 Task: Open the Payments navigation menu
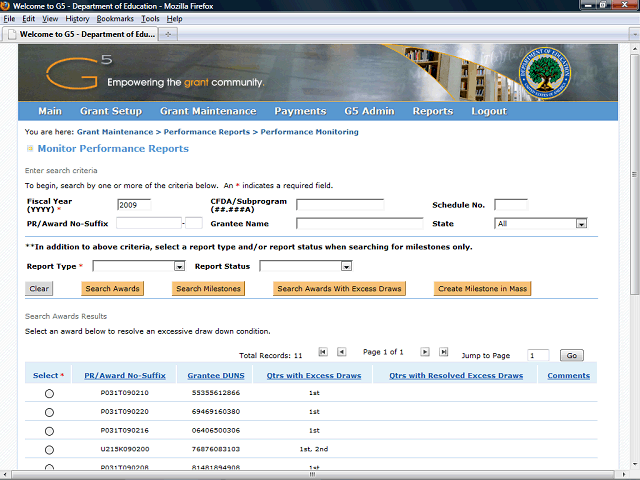pyautogui.click(x=300, y=111)
